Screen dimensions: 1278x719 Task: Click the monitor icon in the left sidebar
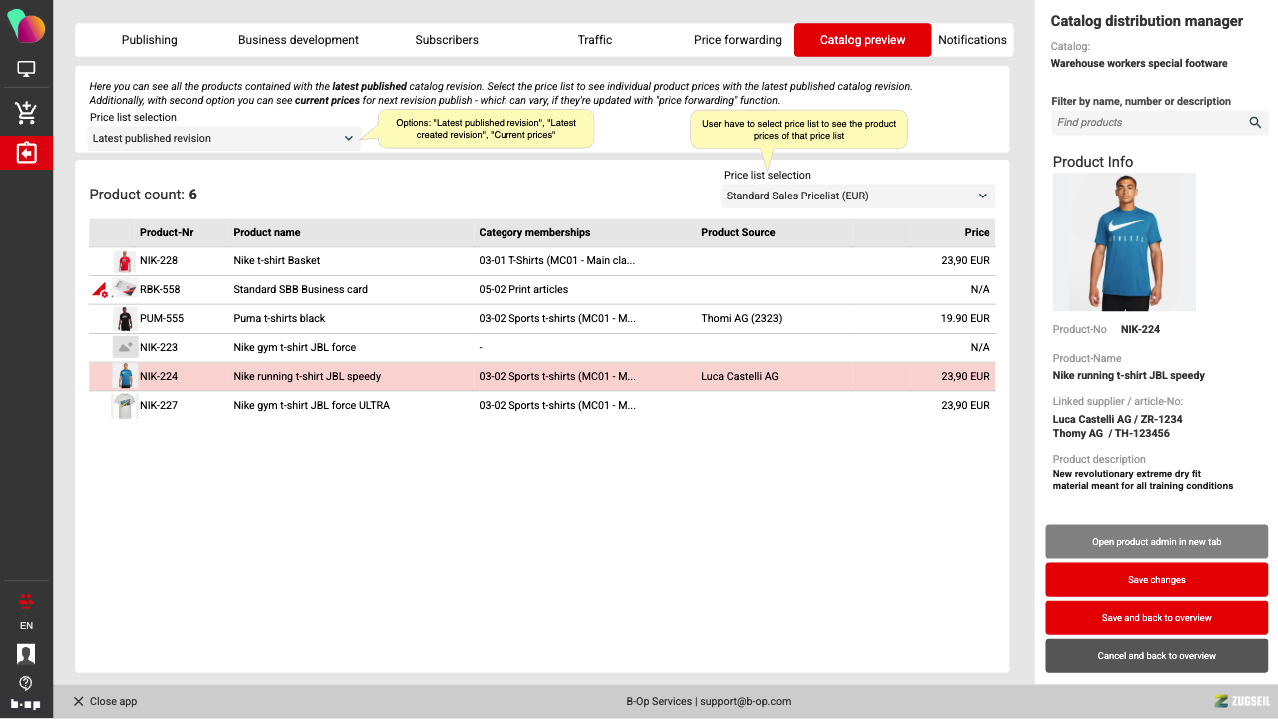pos(26,70)
